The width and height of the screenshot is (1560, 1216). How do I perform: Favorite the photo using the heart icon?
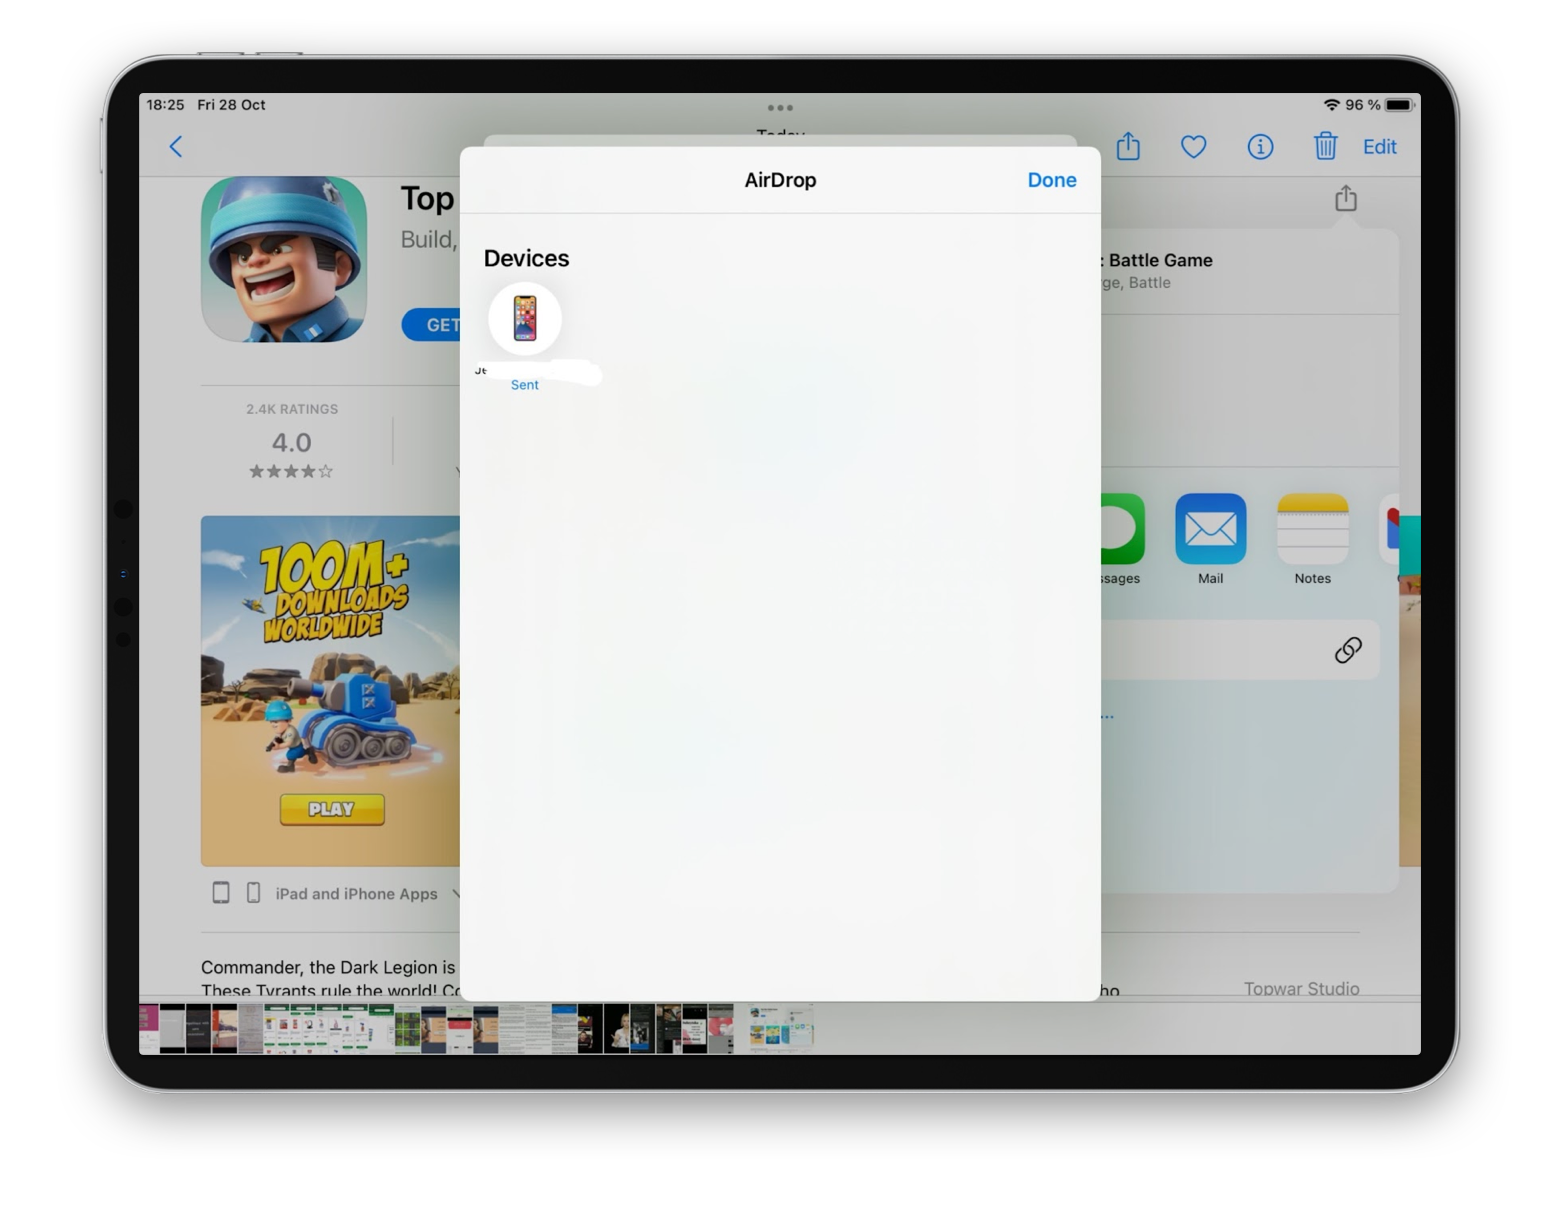tap(1193, 146)
